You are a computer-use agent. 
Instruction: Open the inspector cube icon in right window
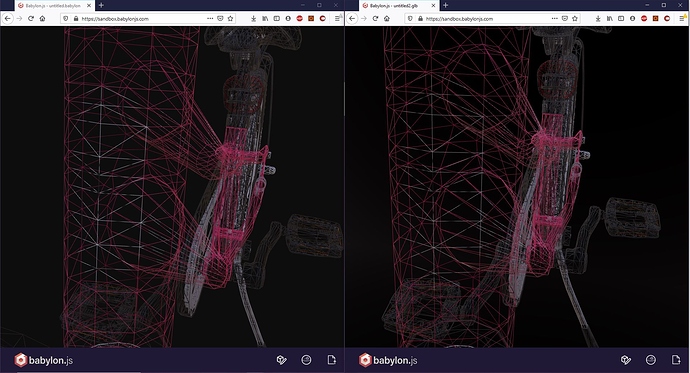626,360
